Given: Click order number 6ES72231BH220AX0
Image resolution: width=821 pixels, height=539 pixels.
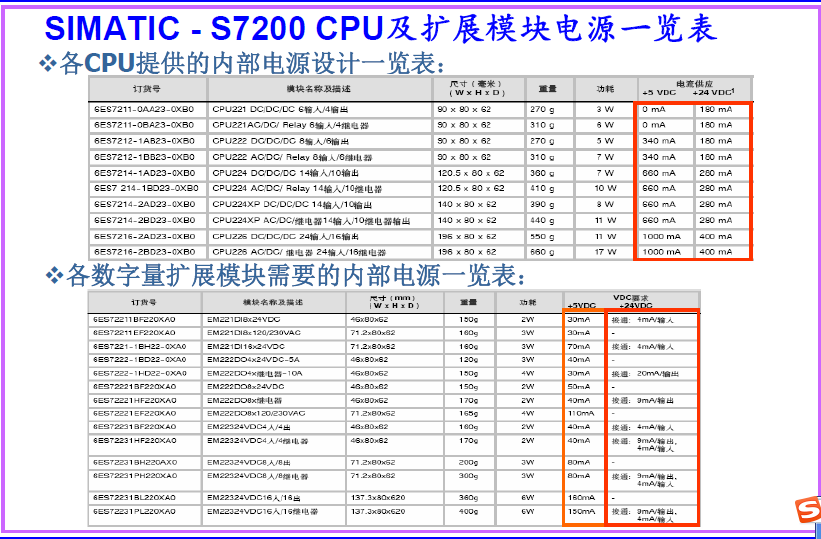Looking at the screenshot, I should coord(135,463).
